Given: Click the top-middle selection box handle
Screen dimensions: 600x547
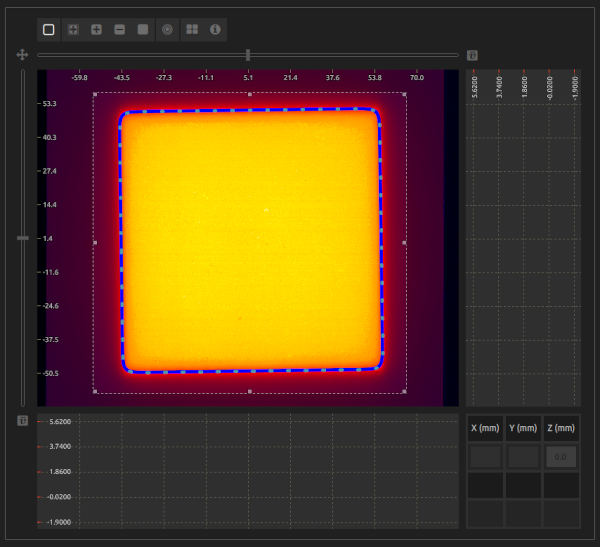Looking at the screenshot, I should coord(250,94).
